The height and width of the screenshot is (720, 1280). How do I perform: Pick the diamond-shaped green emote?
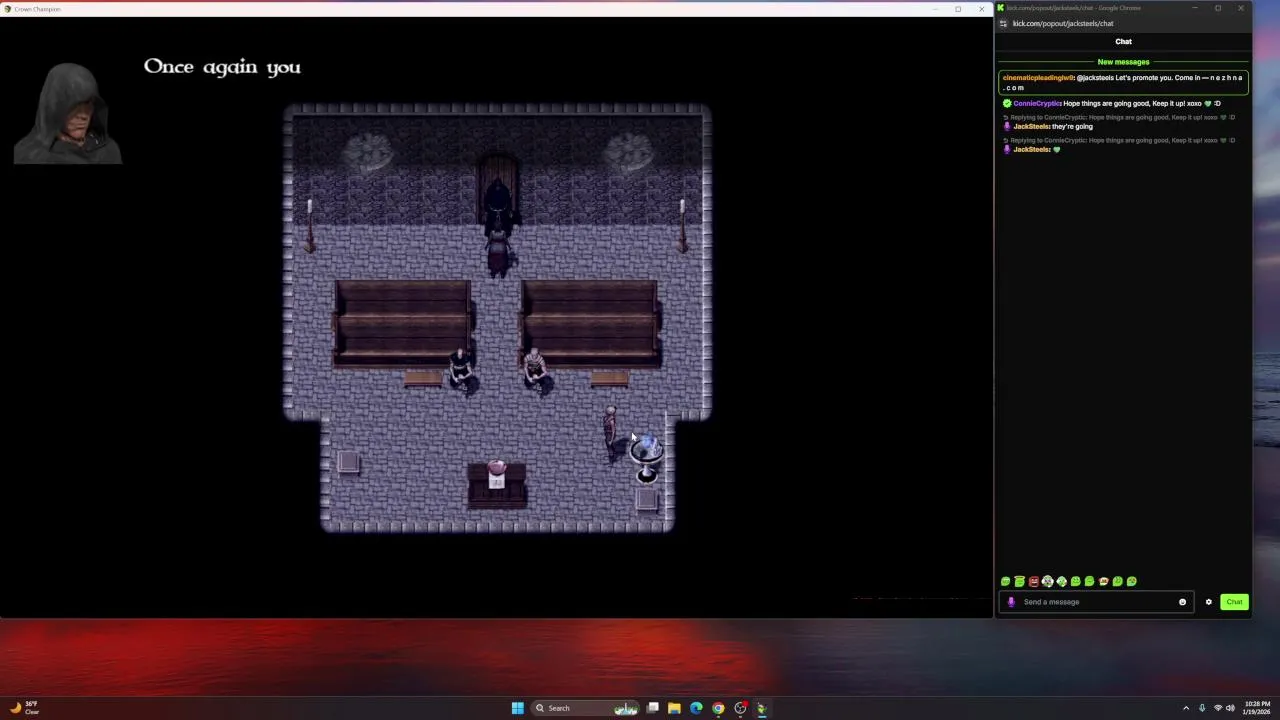coord(1062,581)
